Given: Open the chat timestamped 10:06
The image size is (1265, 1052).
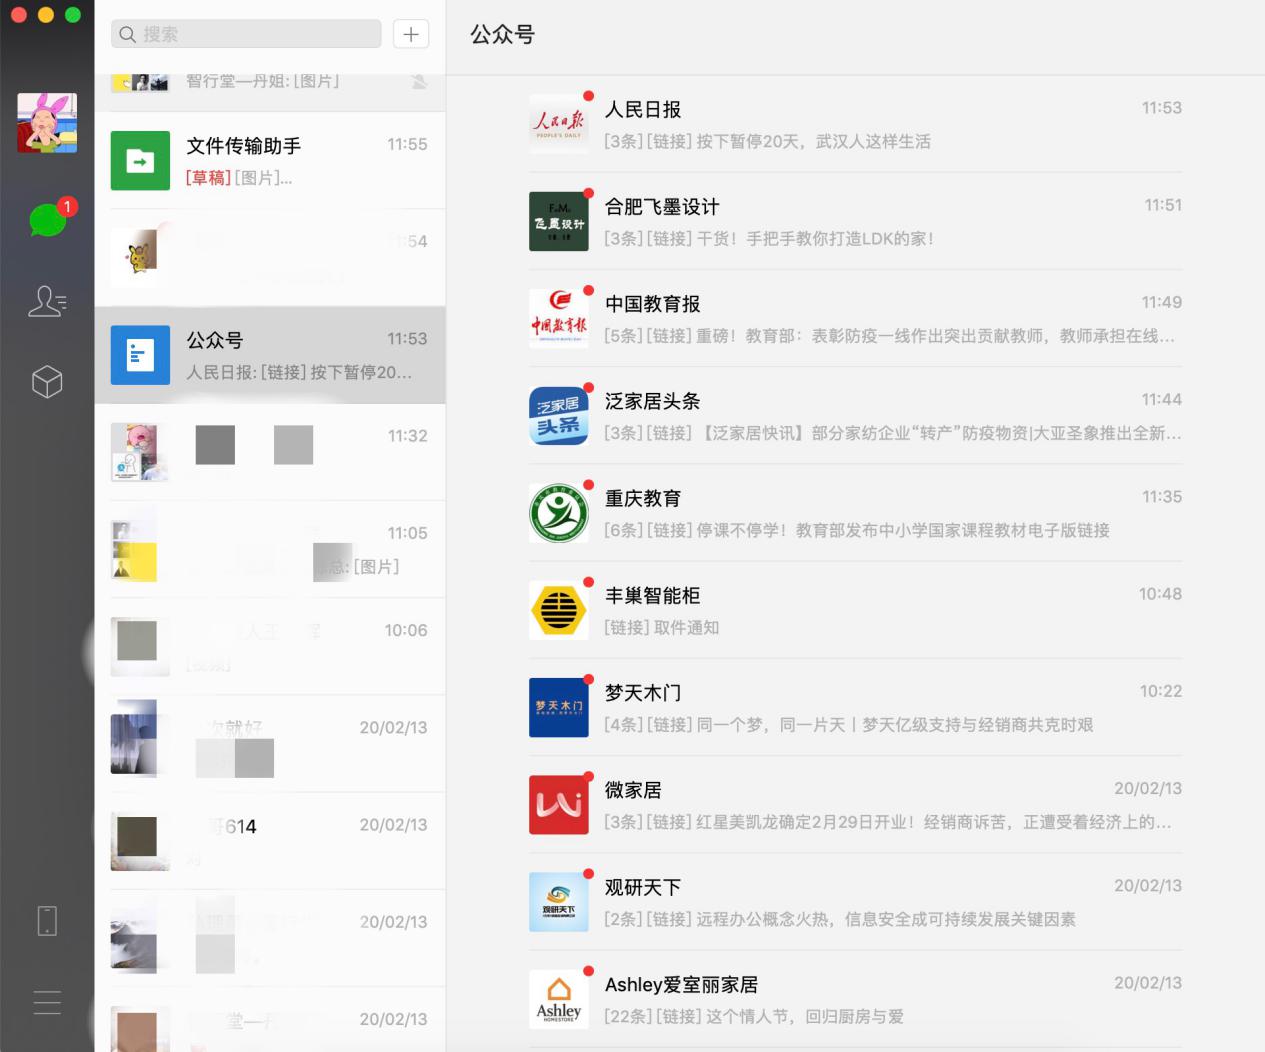Looking at the screenshot, I should click(x=270, y=646).
